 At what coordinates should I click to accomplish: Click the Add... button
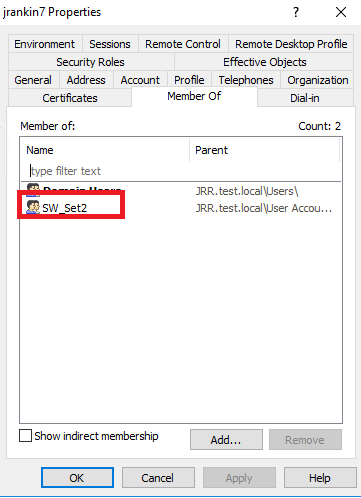click(226, 440)
